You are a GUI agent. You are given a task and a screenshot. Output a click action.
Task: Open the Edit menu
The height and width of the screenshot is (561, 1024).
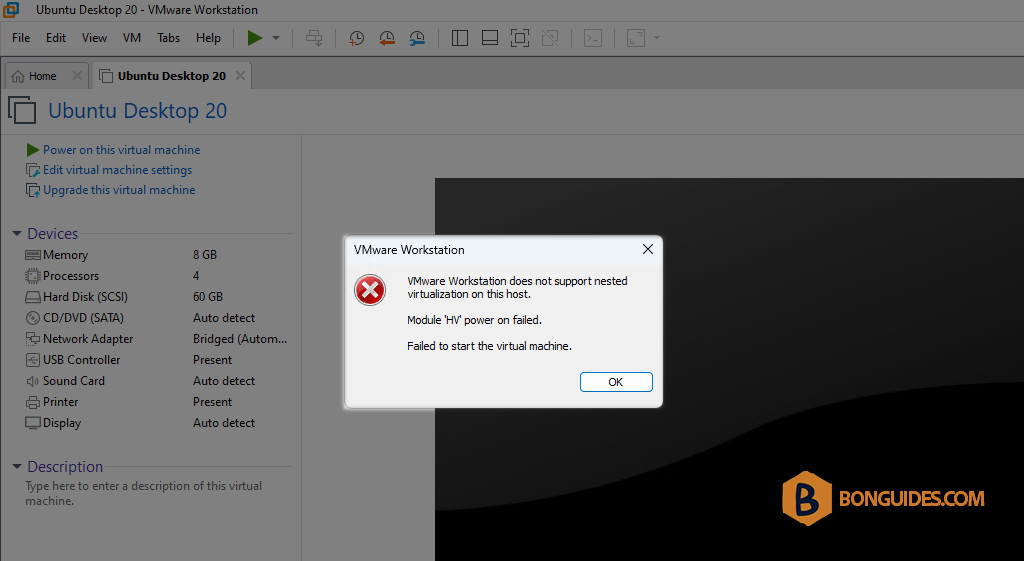56,38
